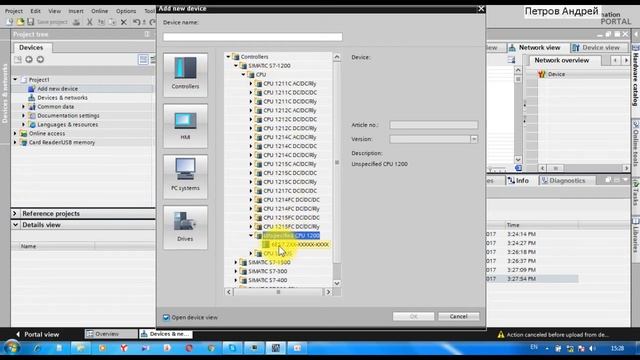Click the volume icon in system tray
The height and width of the screenshot is (360, 640).
[592, 348]
